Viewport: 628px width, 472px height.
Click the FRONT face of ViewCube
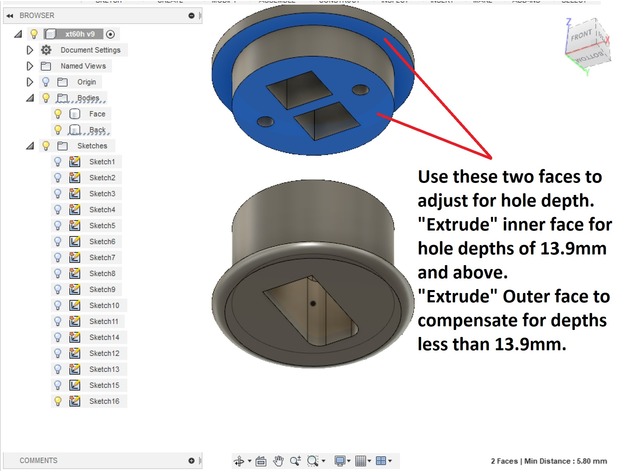[582, 36]
